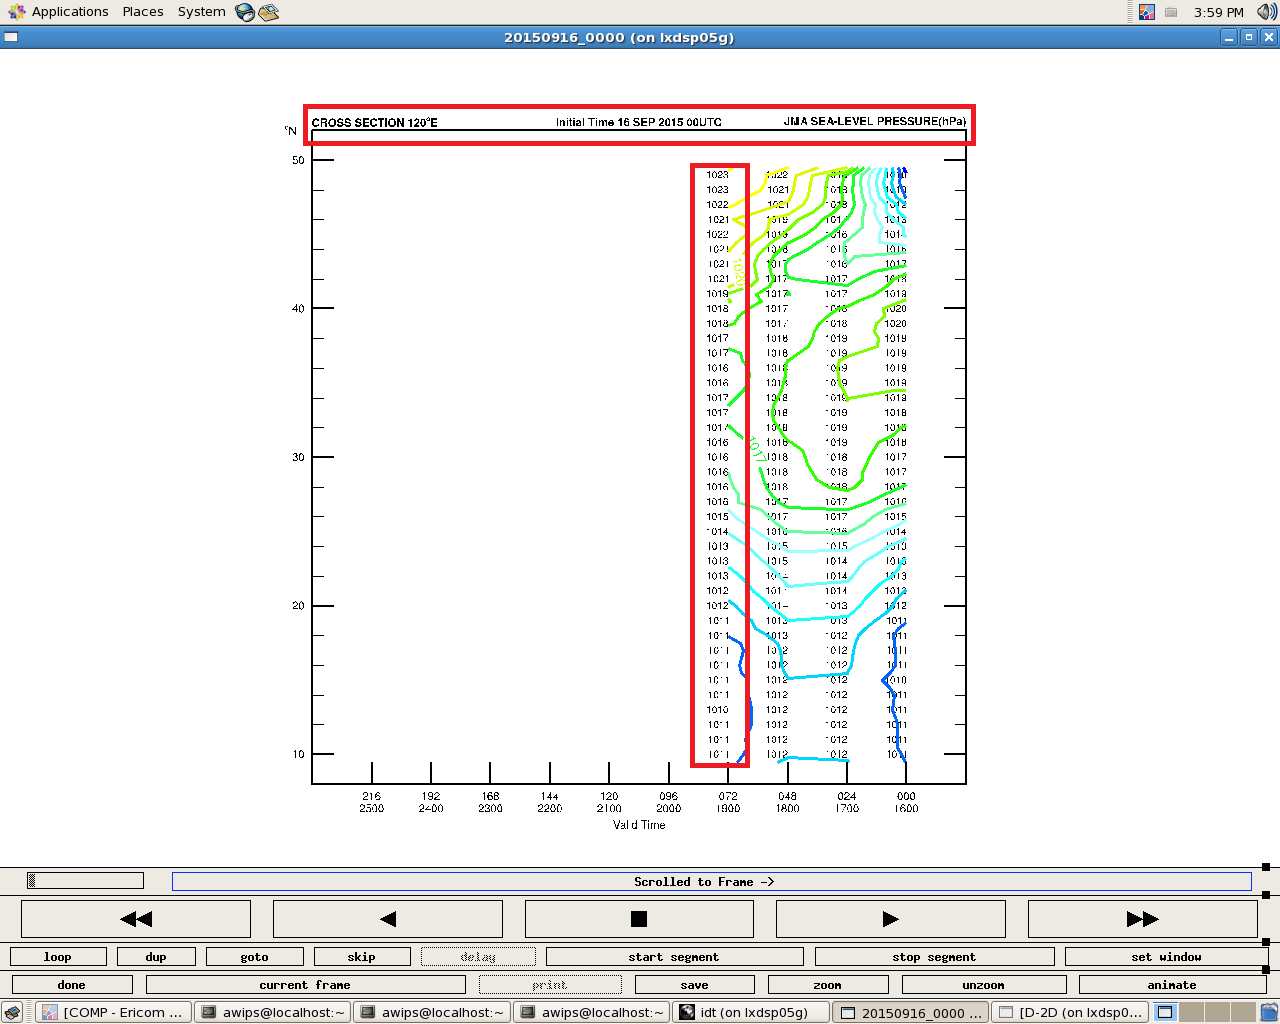The image size is (1280, 1024).
Task: Click the save button
Action: click(694, 985)
